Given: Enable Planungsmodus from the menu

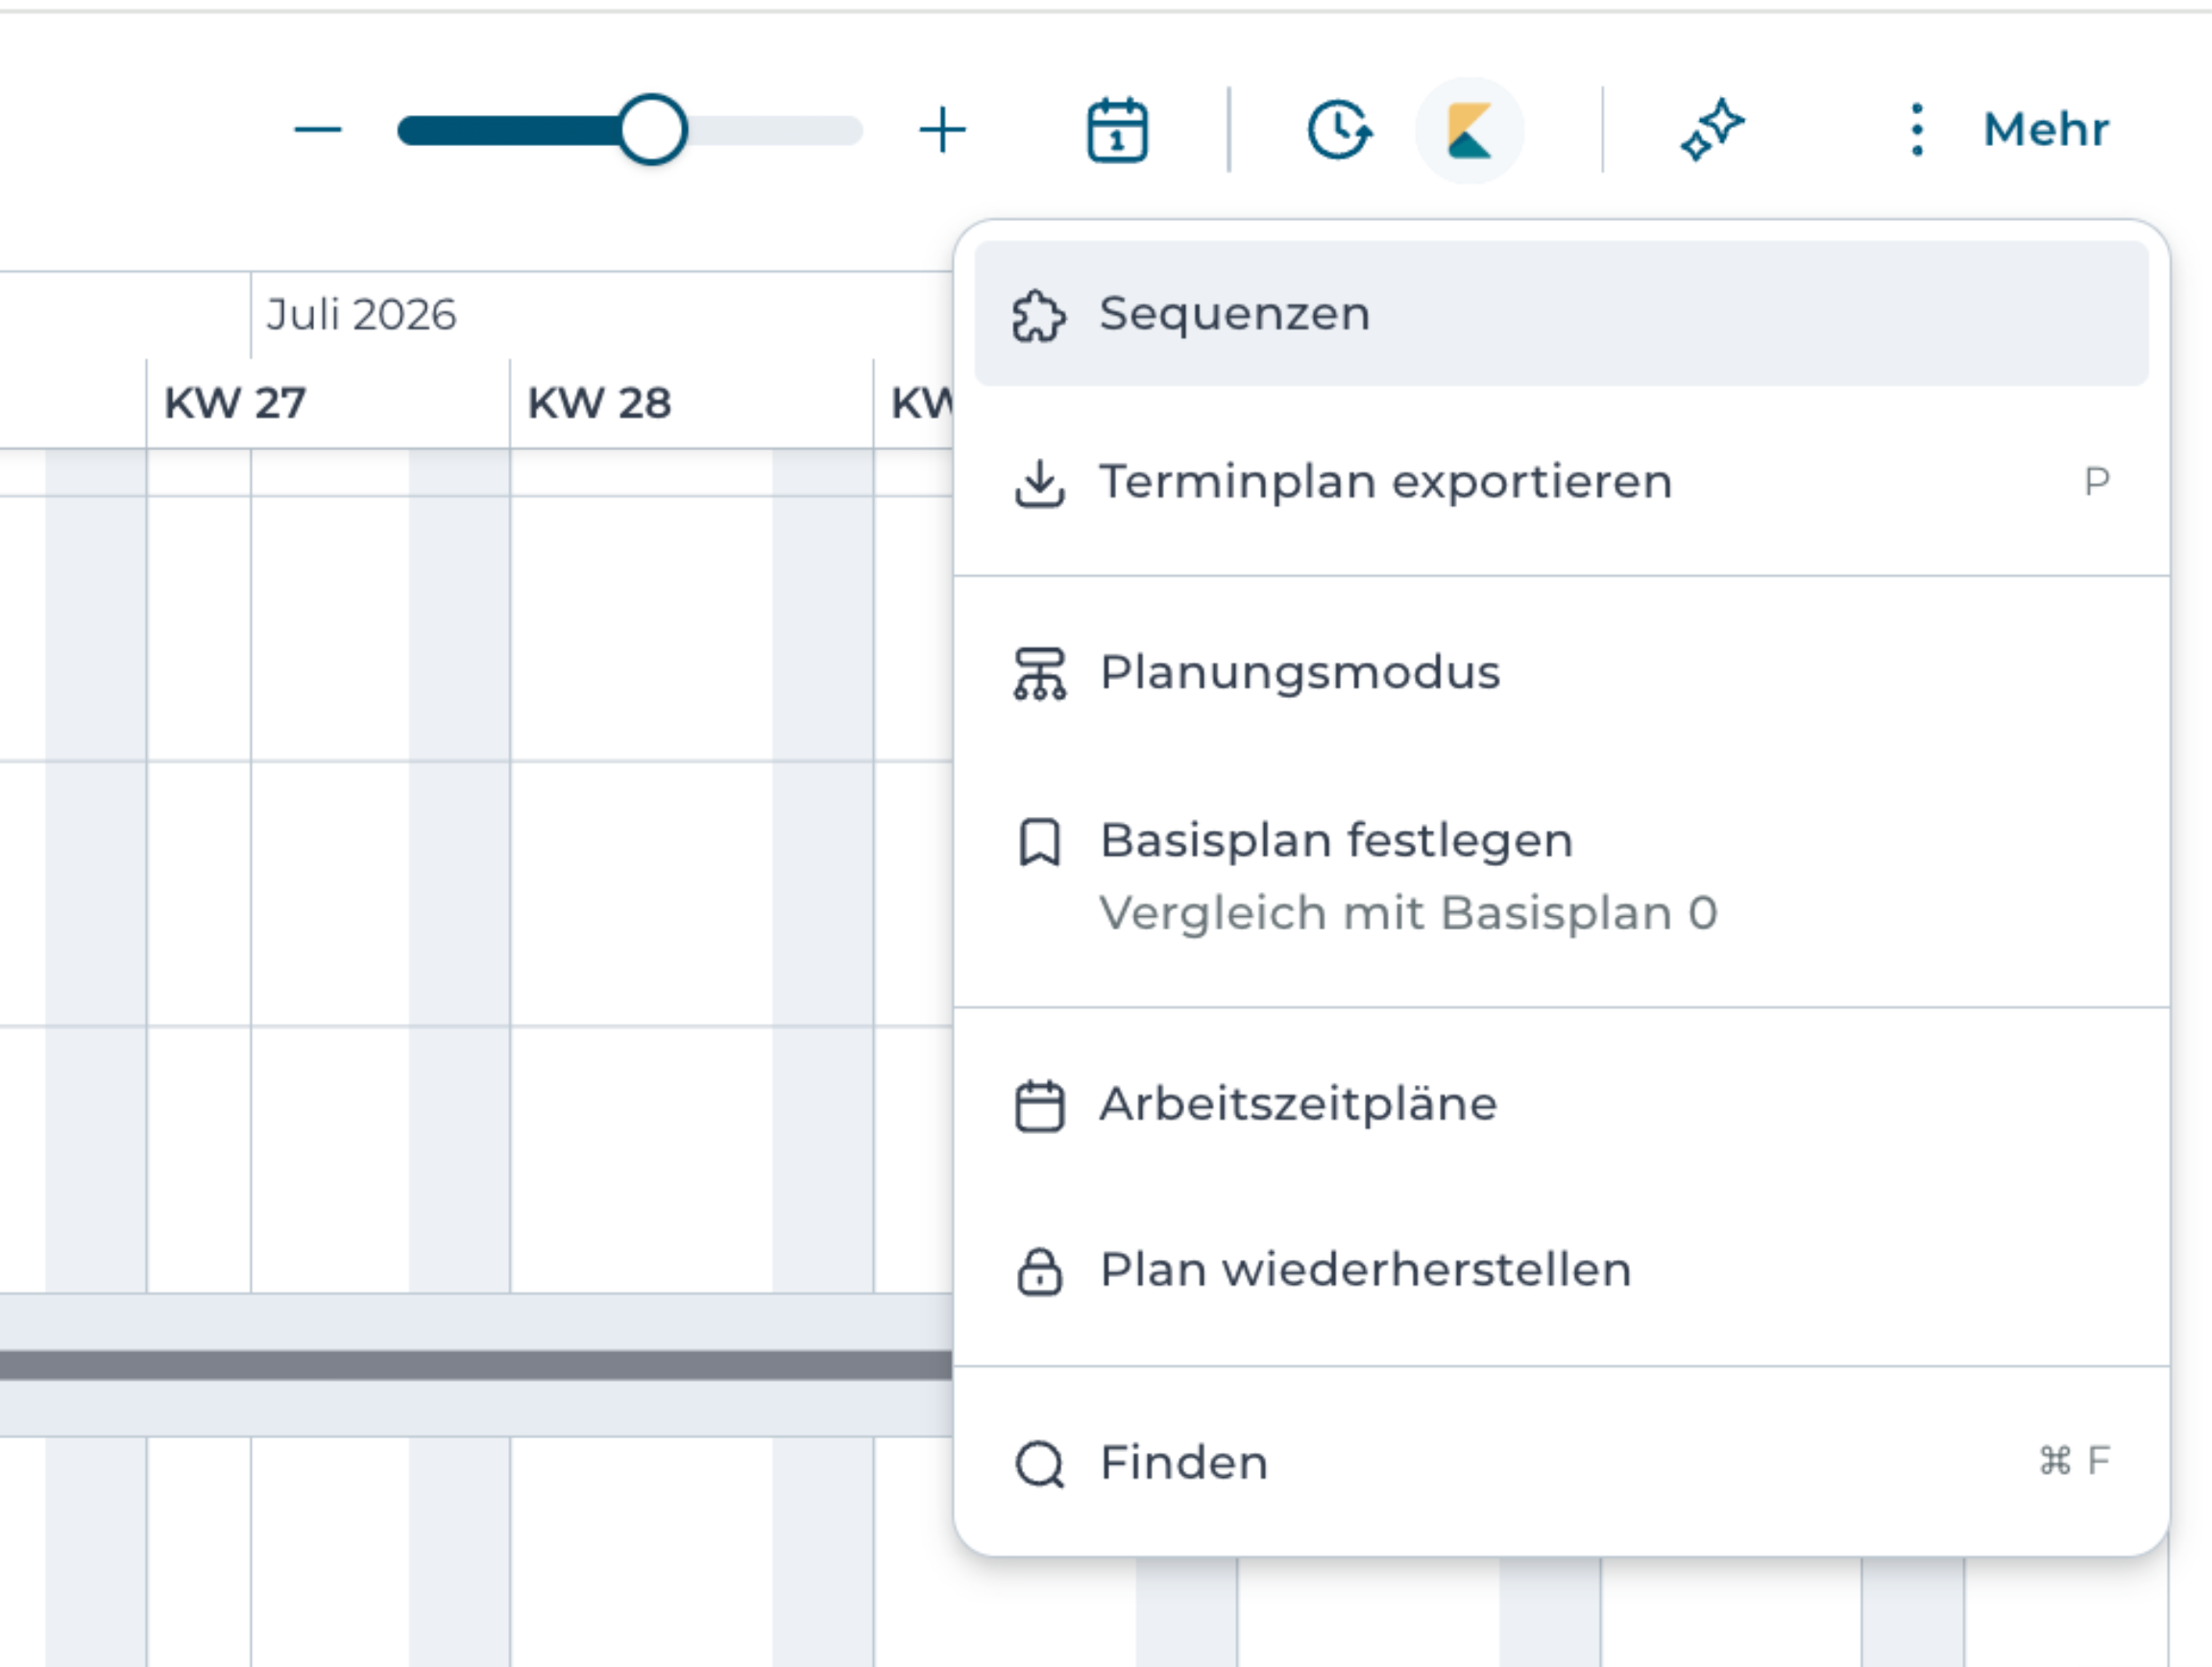Looking at the screenshot, I should [1561, 673].
